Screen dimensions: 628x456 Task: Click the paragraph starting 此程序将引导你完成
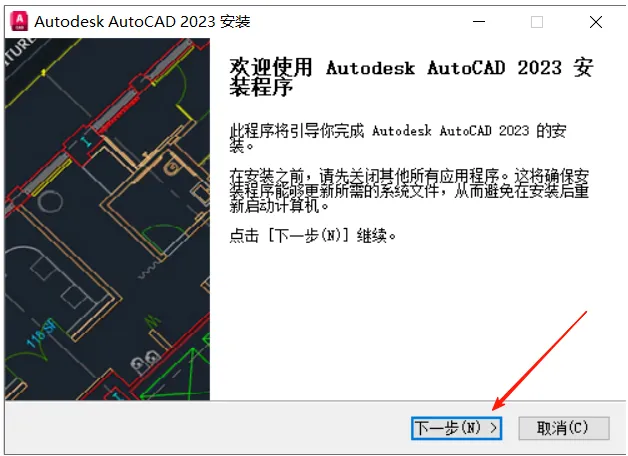point(398,138)
